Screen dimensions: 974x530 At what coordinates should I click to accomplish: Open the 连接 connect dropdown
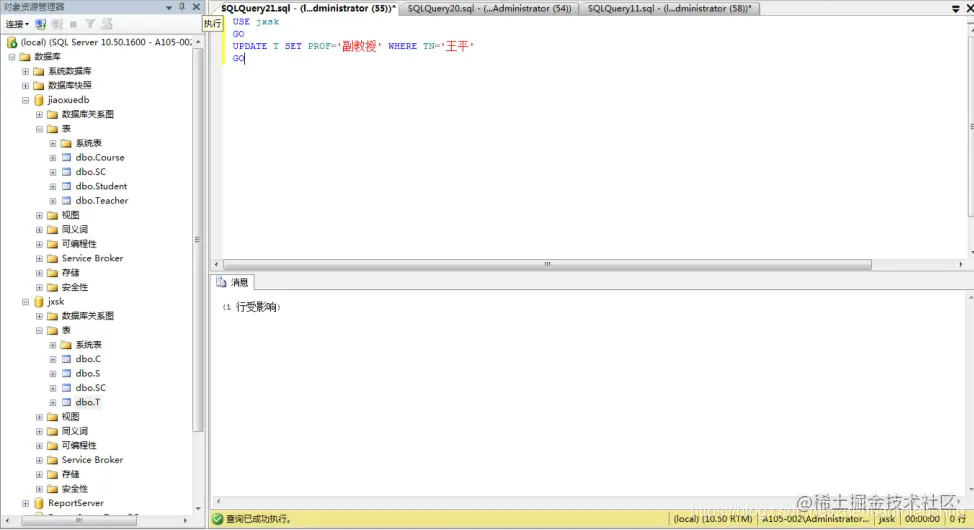pos(17,24)
